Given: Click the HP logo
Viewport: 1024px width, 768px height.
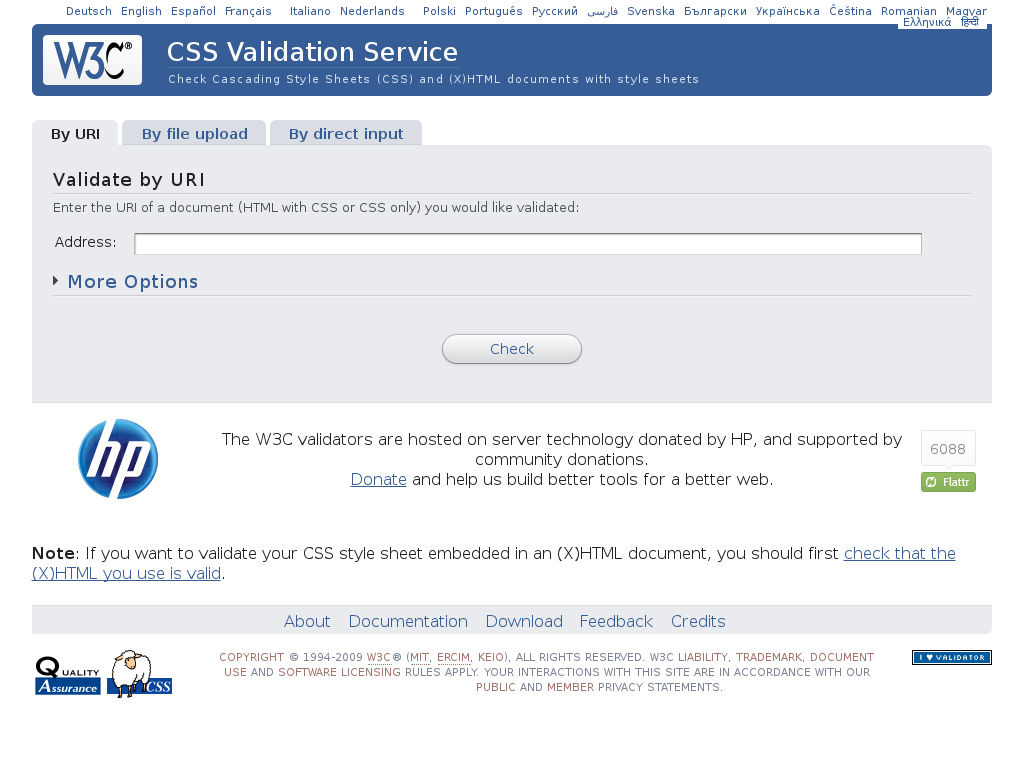Looking at the screenshot, I should [x=118, y=459].
